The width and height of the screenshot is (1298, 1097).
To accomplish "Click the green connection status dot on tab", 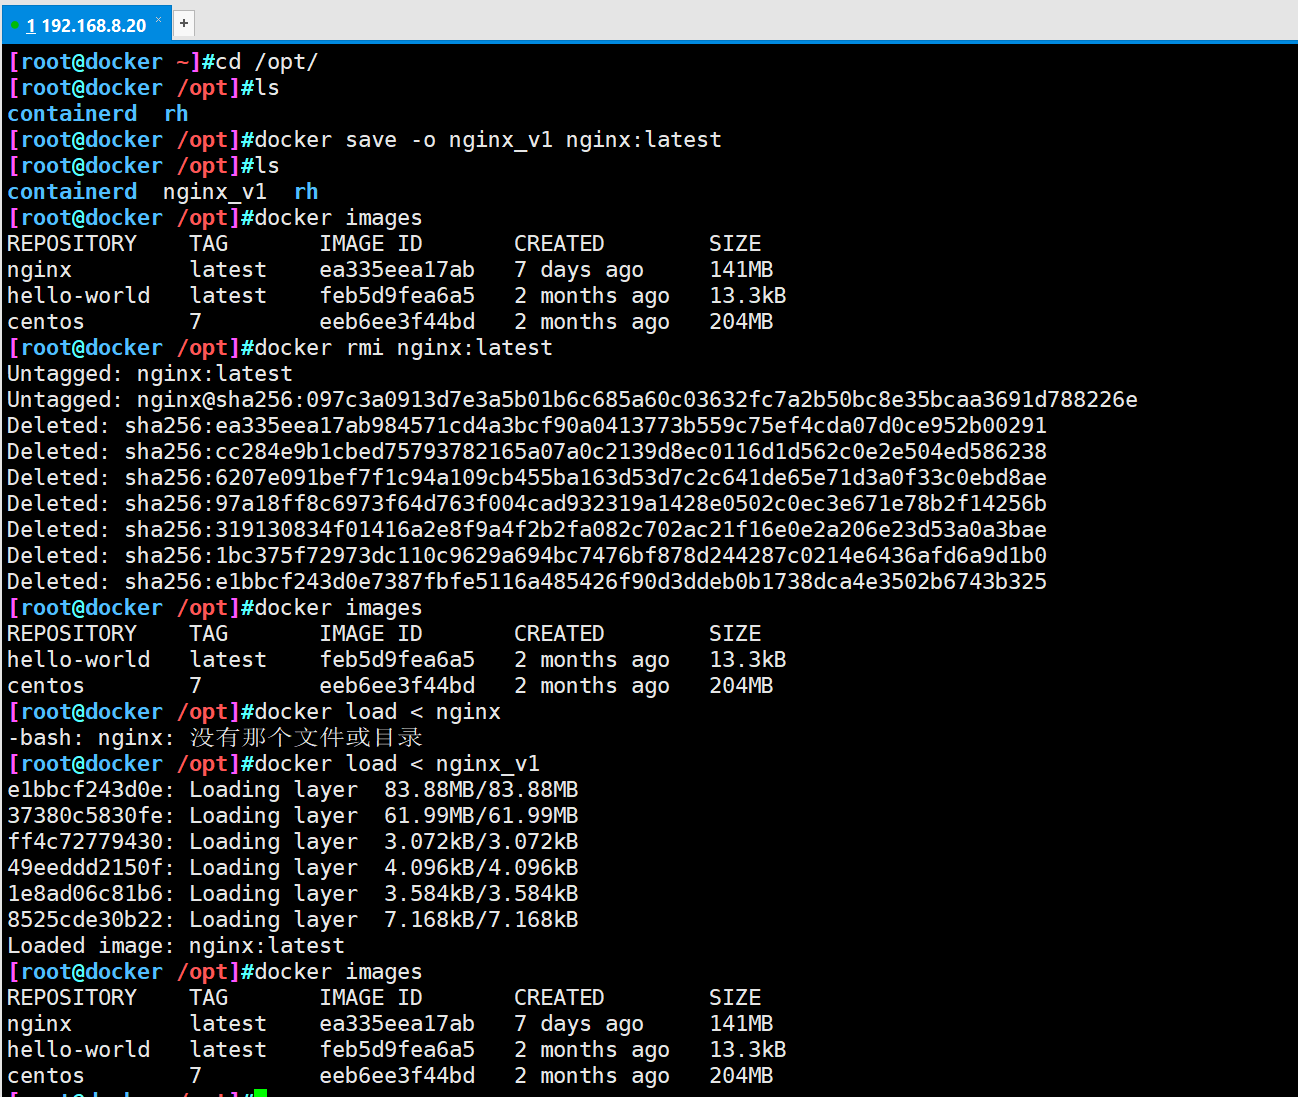I will click(x=15, y=25).
